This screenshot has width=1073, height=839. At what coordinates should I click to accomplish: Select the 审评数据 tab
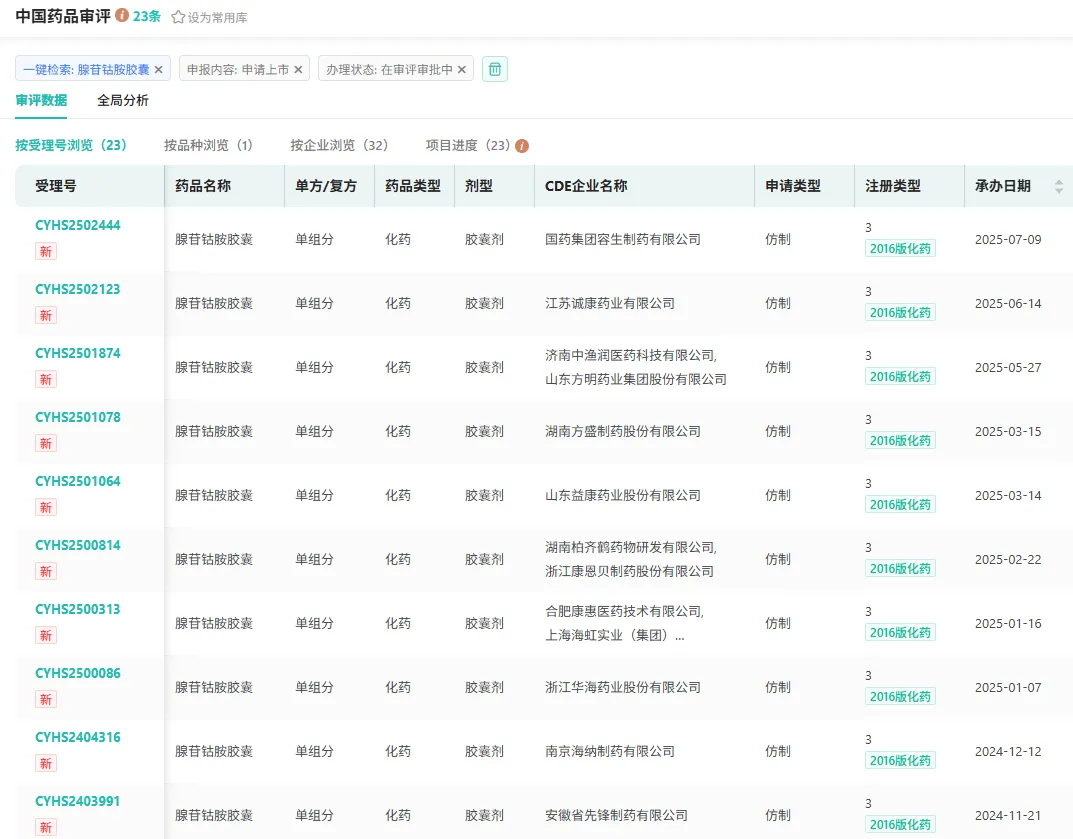coord(41,100)
